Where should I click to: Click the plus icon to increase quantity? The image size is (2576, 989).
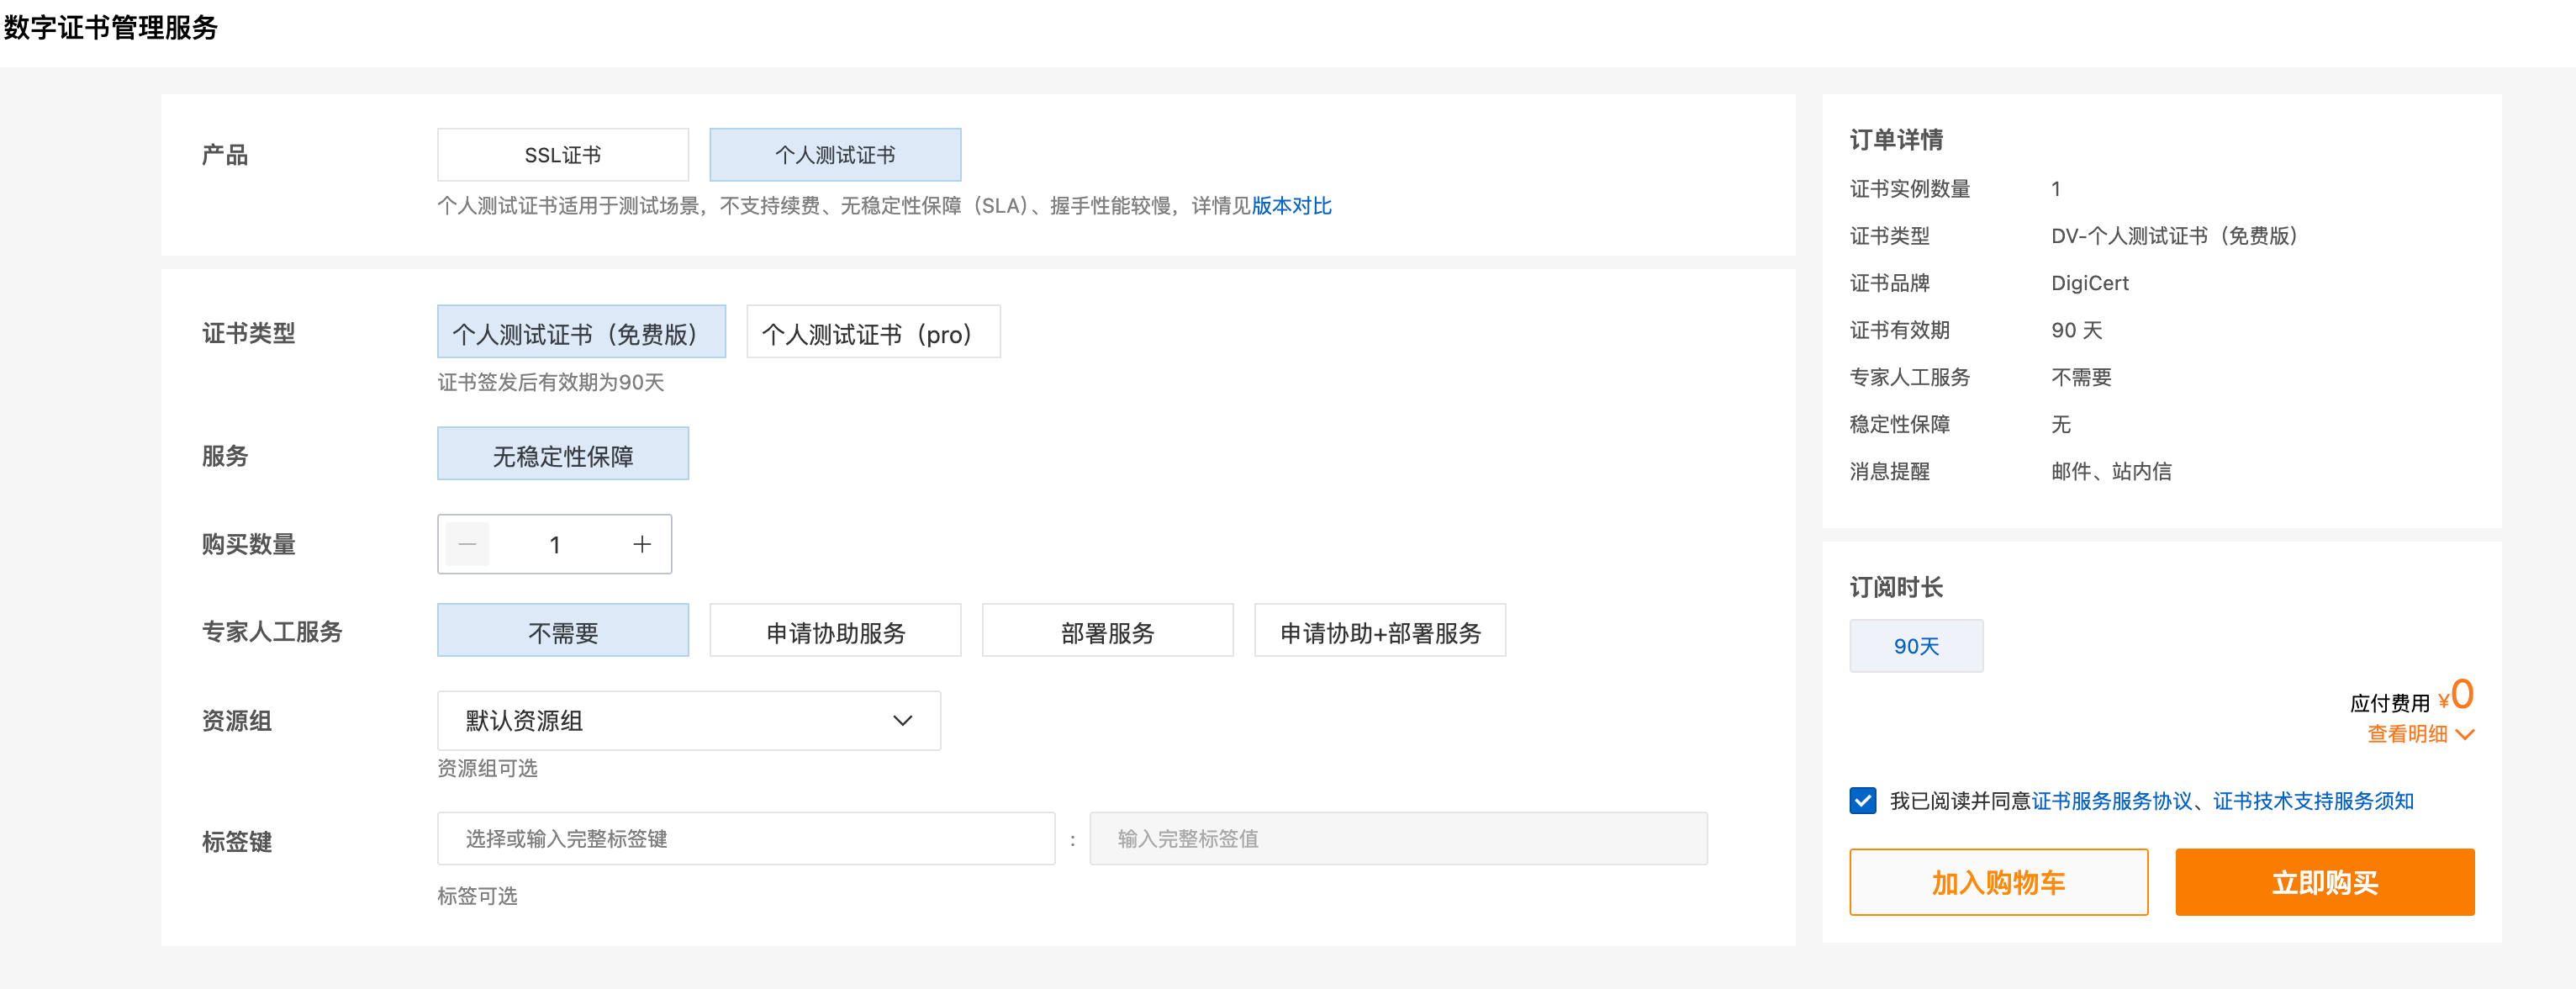point(642,544)
